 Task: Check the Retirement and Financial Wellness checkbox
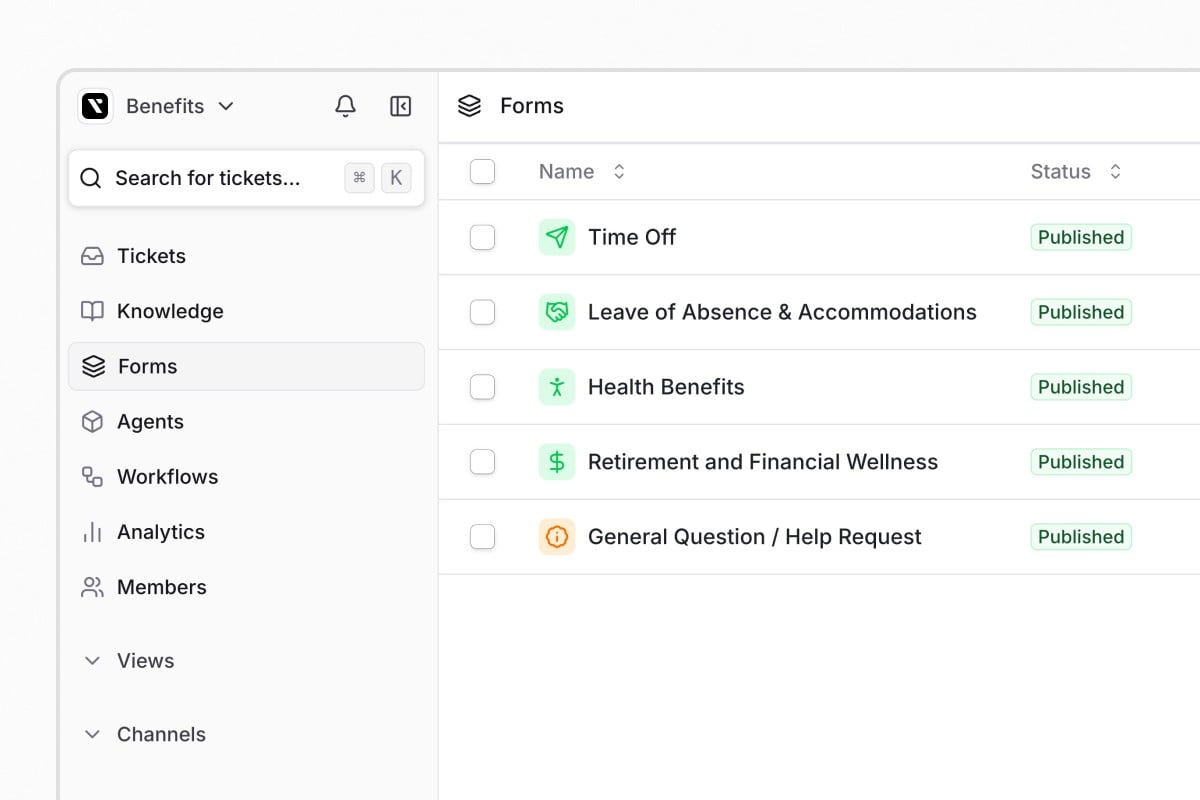tap(483, 462)
